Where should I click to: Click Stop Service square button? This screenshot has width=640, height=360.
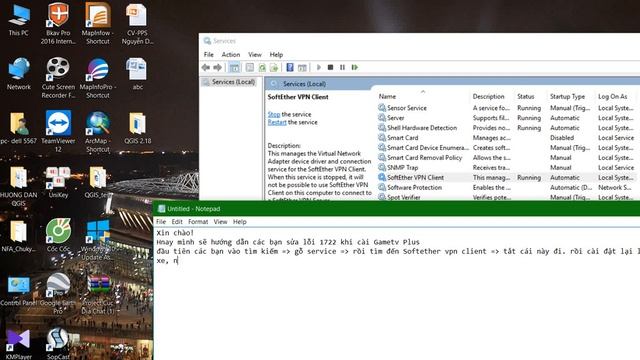[331, 67]
